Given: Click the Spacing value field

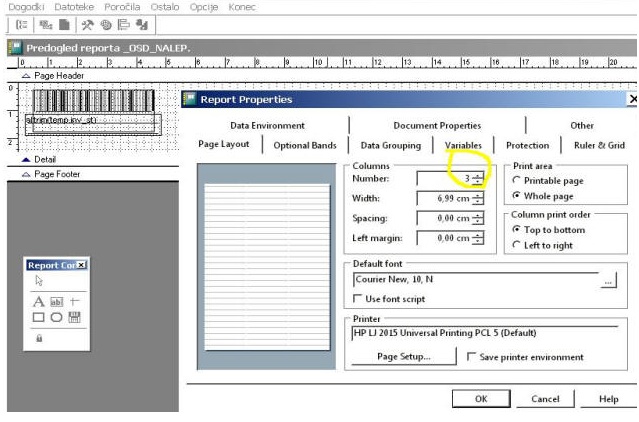Looking at the screenshot, I should [x=444, y=218].
